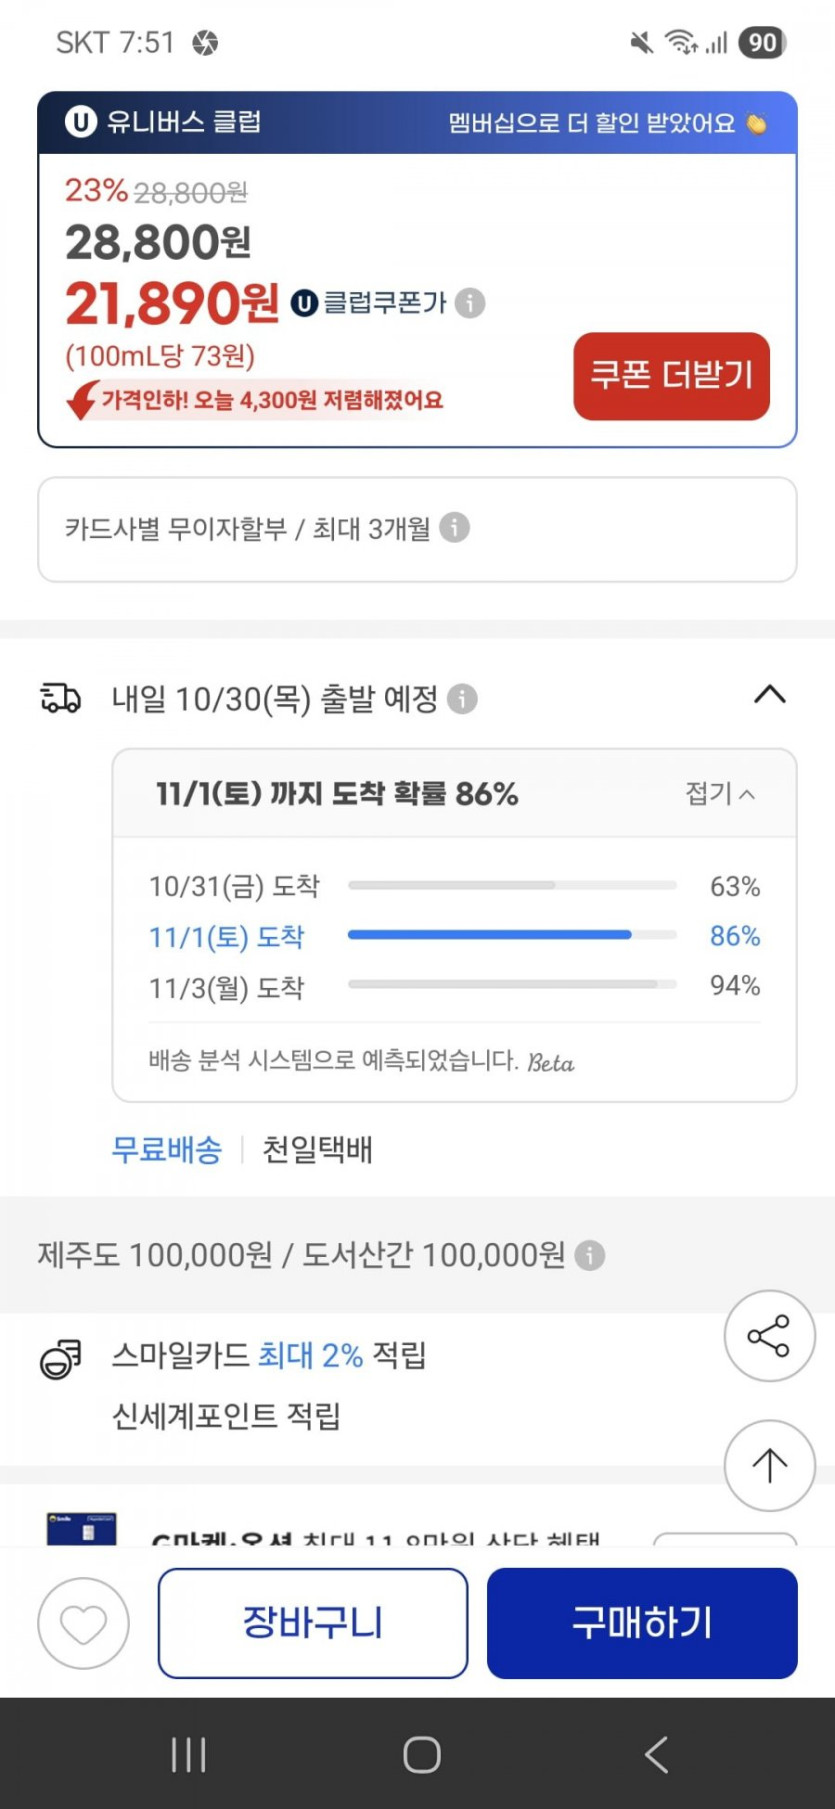Add item with 장바구니 button
The width and height of the screenshot is (835, 1809).
point(312,1623)
